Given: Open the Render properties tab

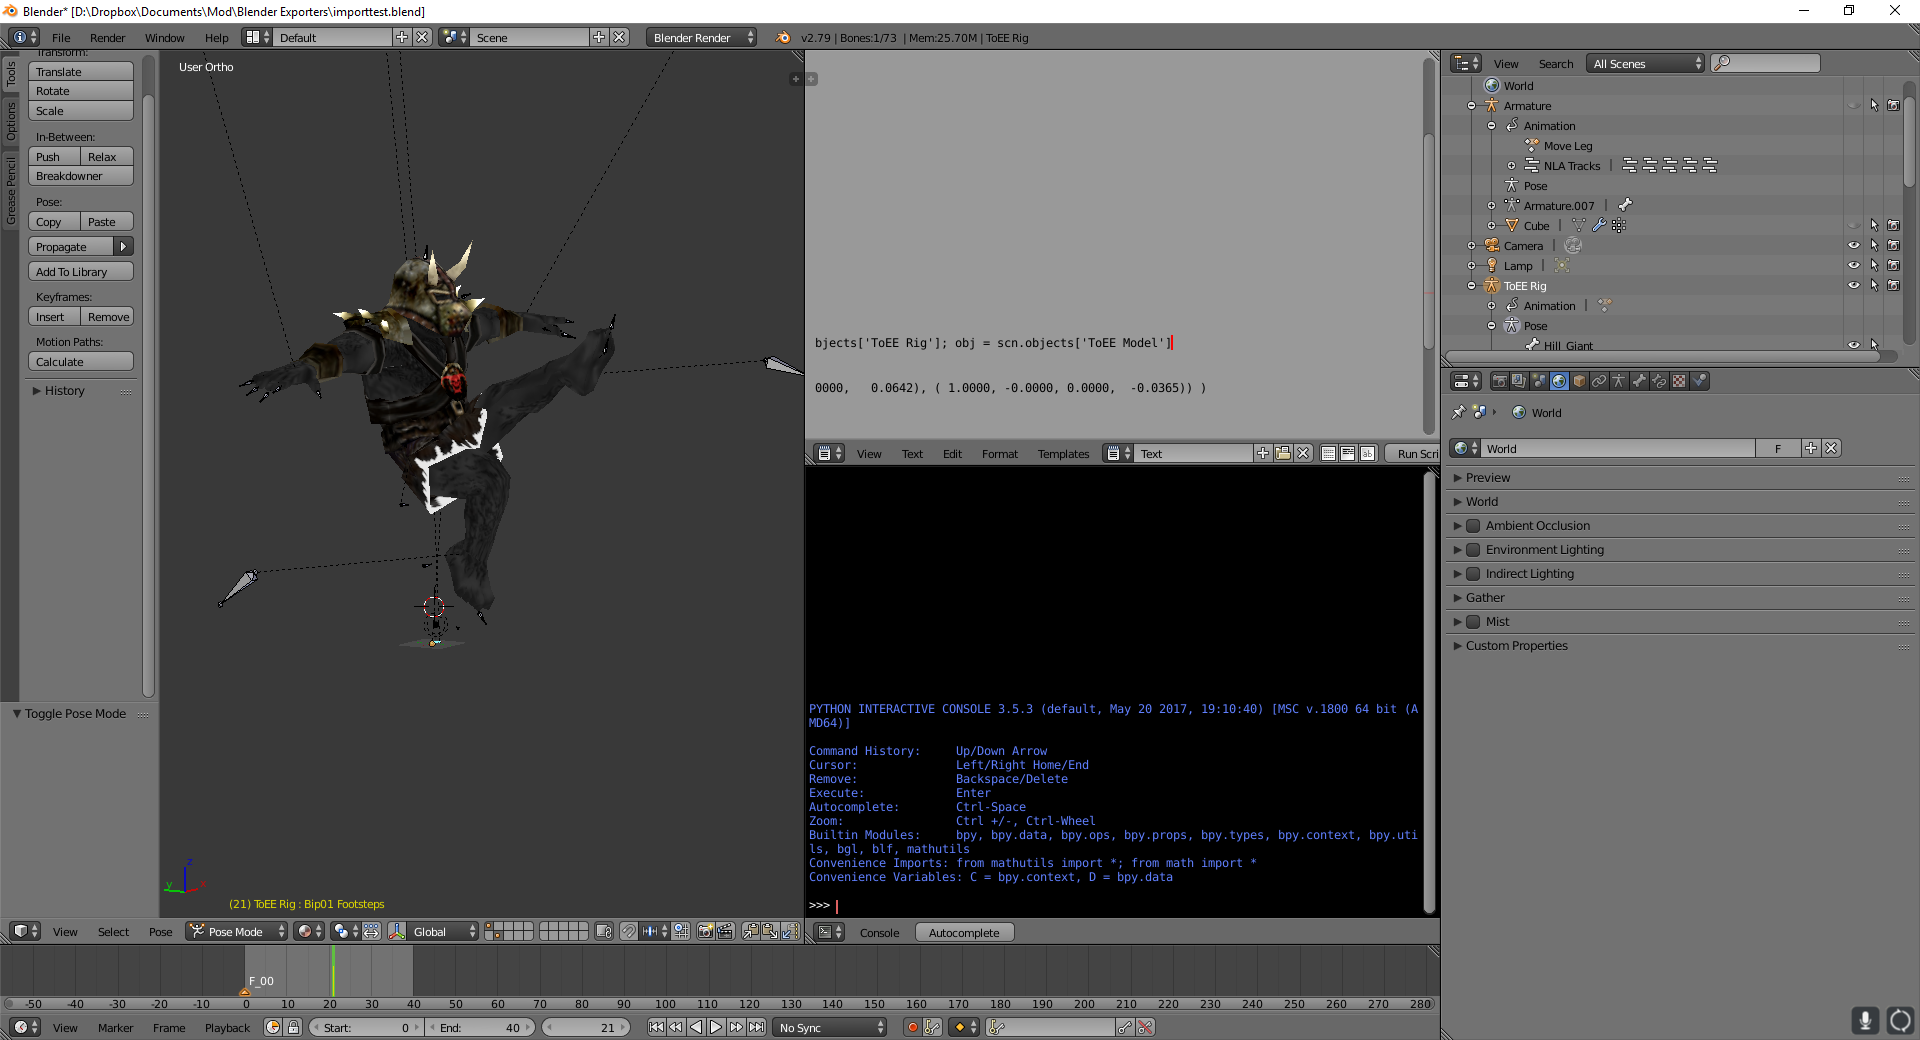Looking at the screenshot, I should pos(1500,381).
